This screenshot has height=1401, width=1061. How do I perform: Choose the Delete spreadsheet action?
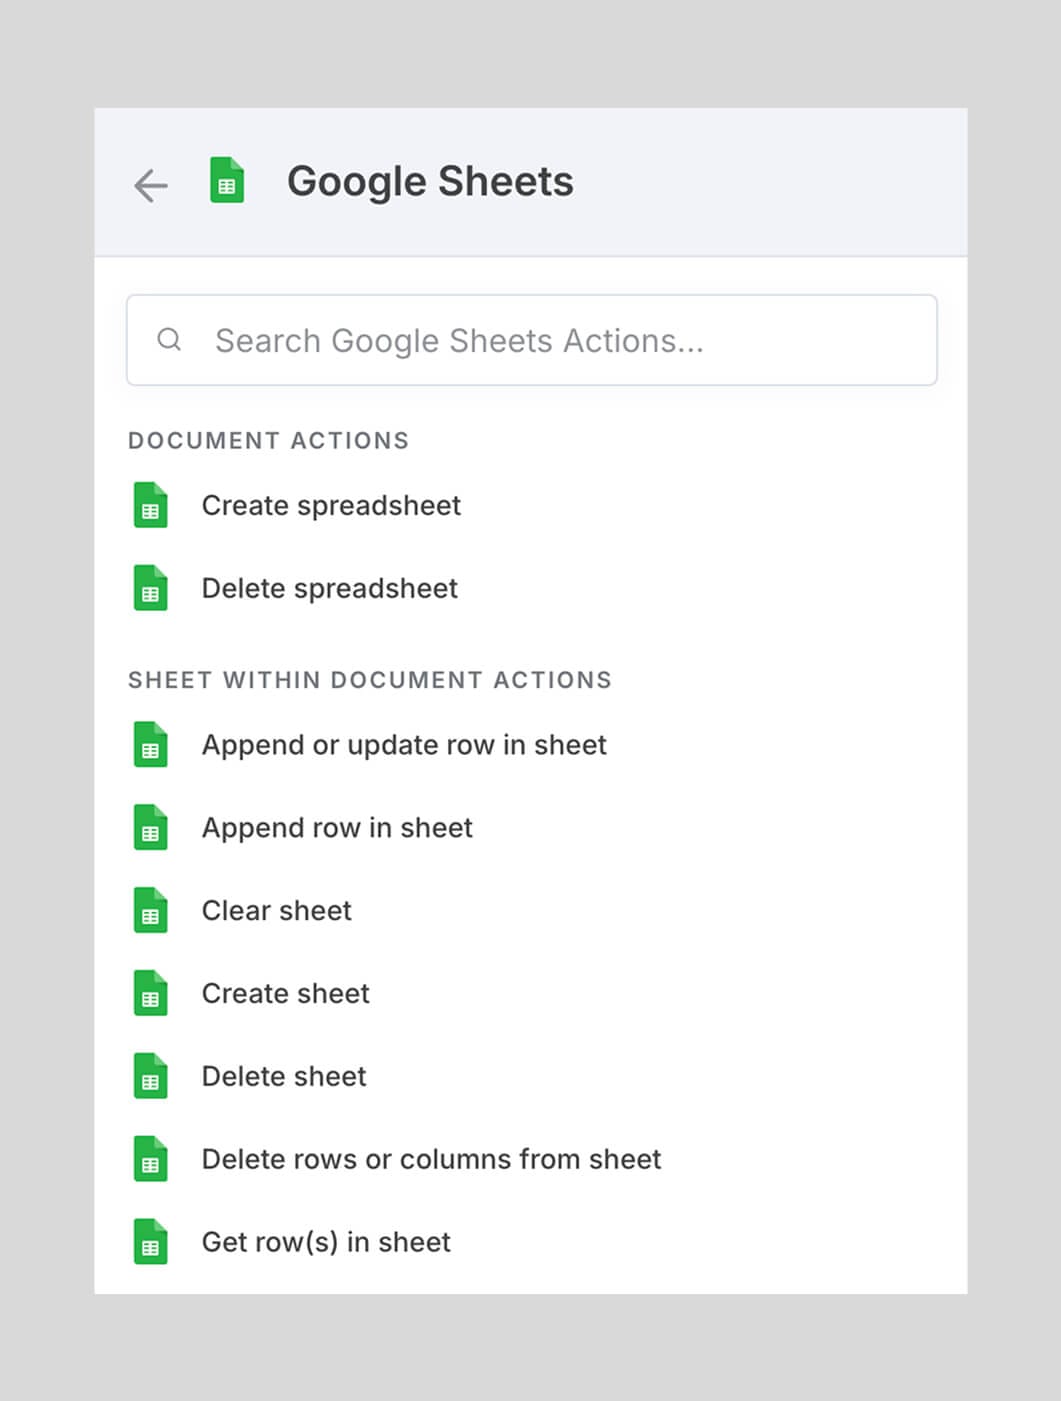click(329, 589)
